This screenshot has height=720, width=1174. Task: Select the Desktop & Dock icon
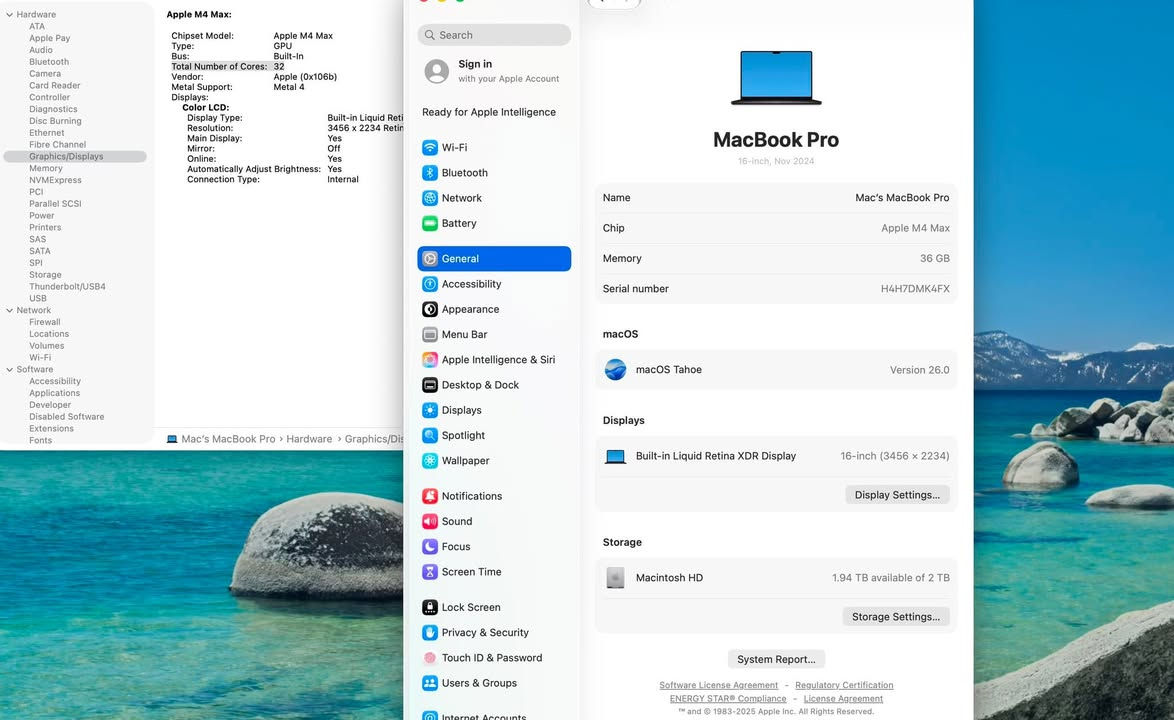[x=430, y=385]
